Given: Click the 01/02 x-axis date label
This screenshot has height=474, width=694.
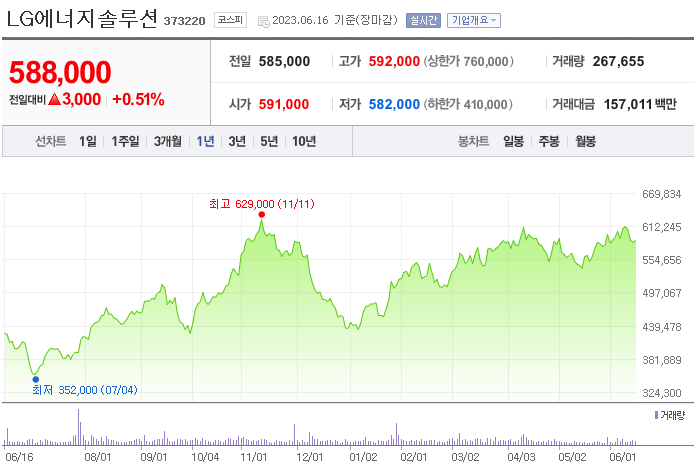Looking at the screenshot, I should (x=363, y=457).
